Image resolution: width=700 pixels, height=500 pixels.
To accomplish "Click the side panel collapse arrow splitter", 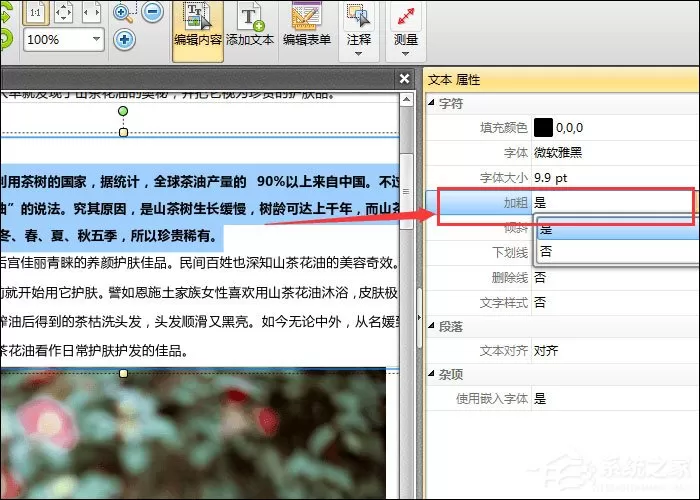I will click(x=419, y=317).
